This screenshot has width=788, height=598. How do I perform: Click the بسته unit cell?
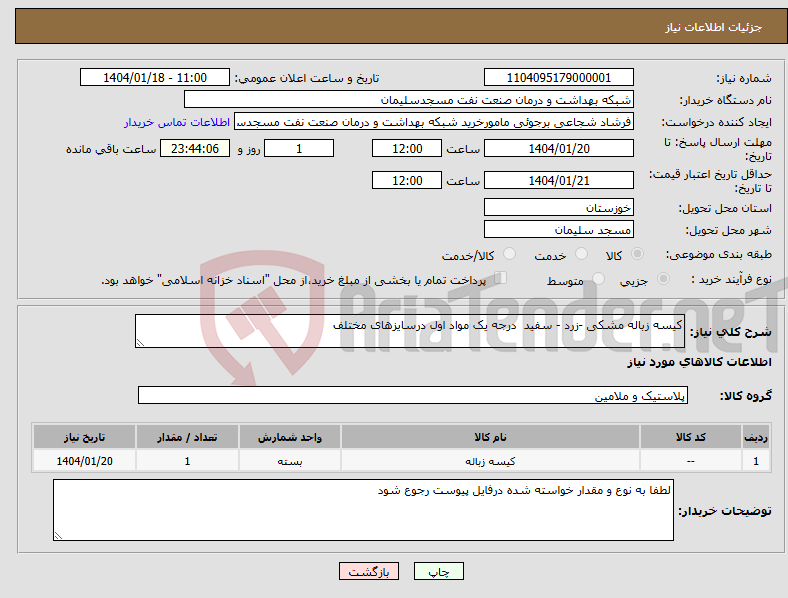tap(290, 461)
